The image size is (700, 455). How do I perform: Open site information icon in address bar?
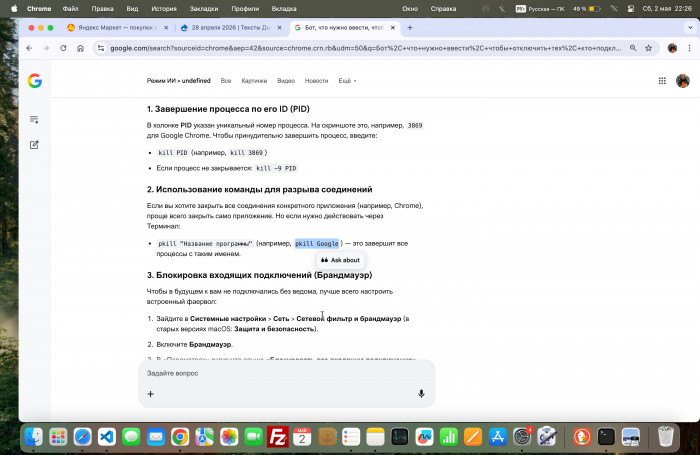point(101,48)
